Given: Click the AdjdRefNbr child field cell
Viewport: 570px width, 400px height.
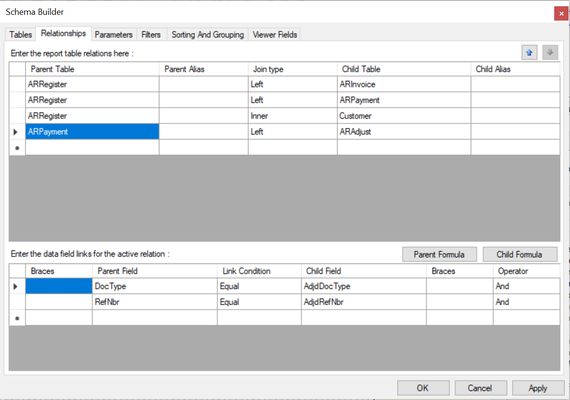Looking at the screenshot, I should [x=364, y=302].
